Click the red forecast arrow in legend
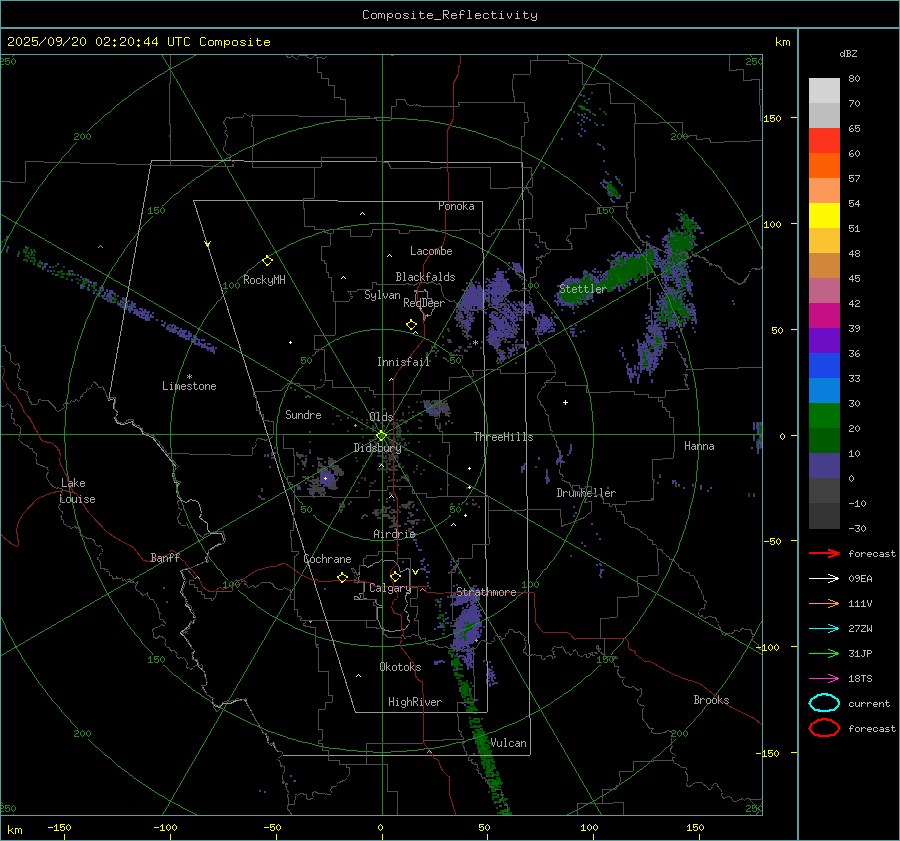900x841 pixels. coord(824,553)
